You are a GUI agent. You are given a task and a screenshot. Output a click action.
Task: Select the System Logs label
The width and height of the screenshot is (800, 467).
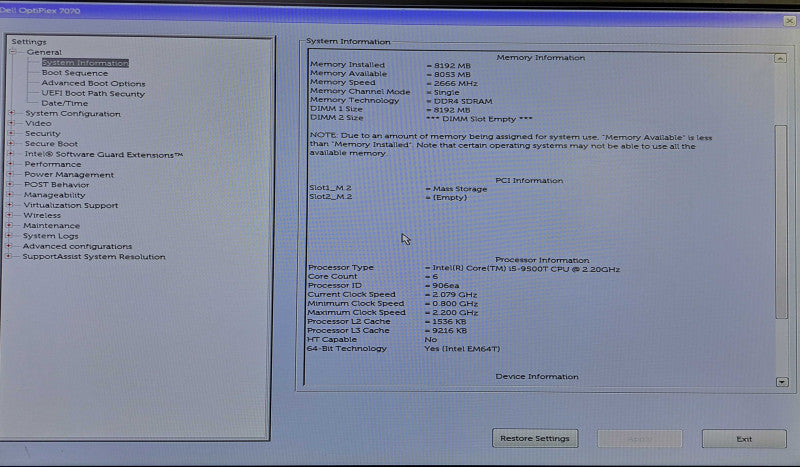(x=51, y=236)
